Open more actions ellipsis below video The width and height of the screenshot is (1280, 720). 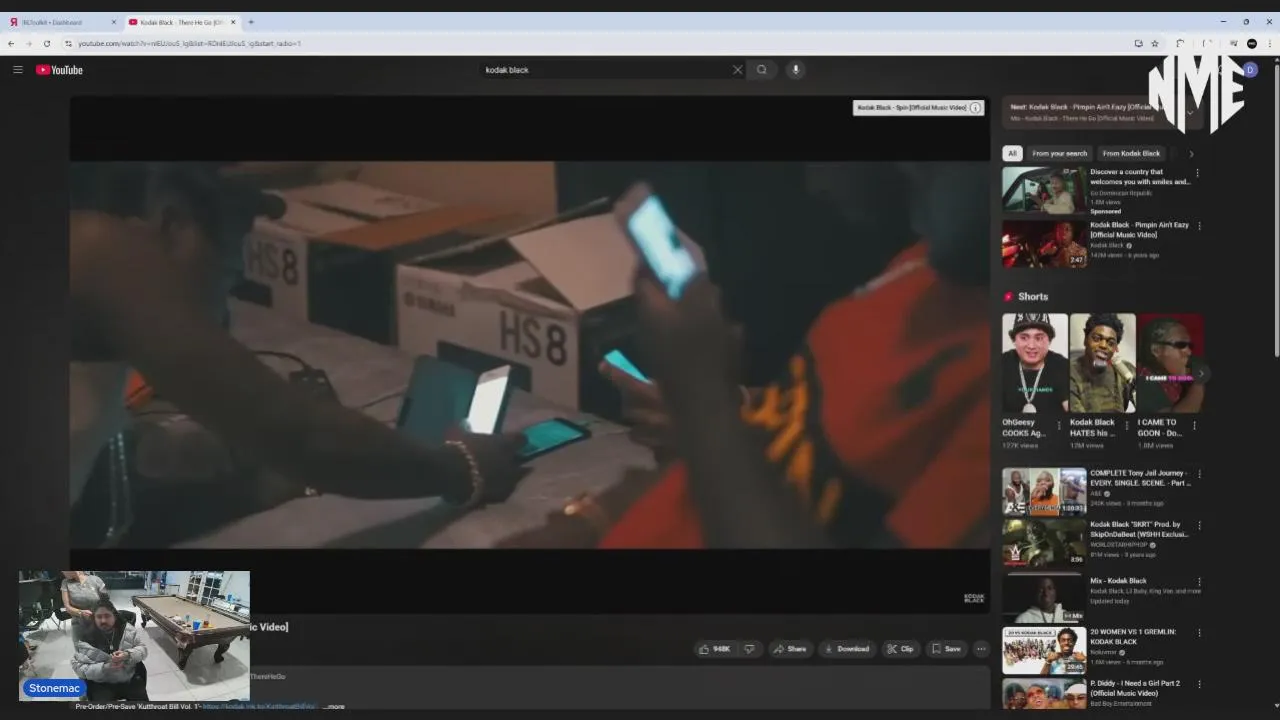pyautogui.click(x=981, y=649)
